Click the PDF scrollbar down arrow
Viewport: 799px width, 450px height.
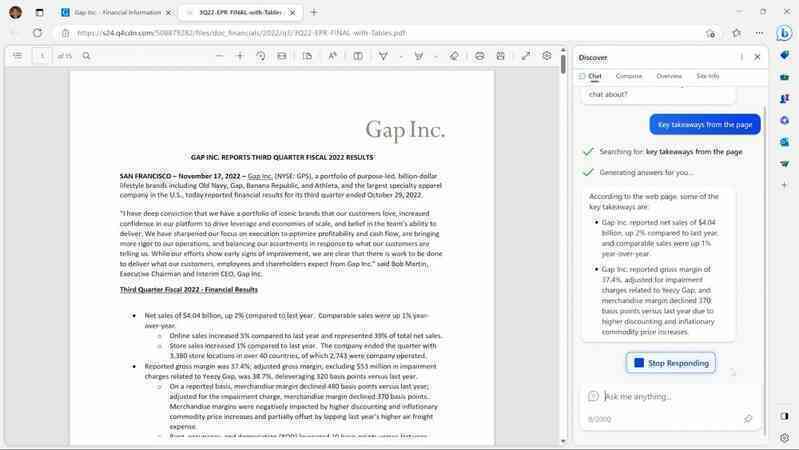tap(563, 441)
